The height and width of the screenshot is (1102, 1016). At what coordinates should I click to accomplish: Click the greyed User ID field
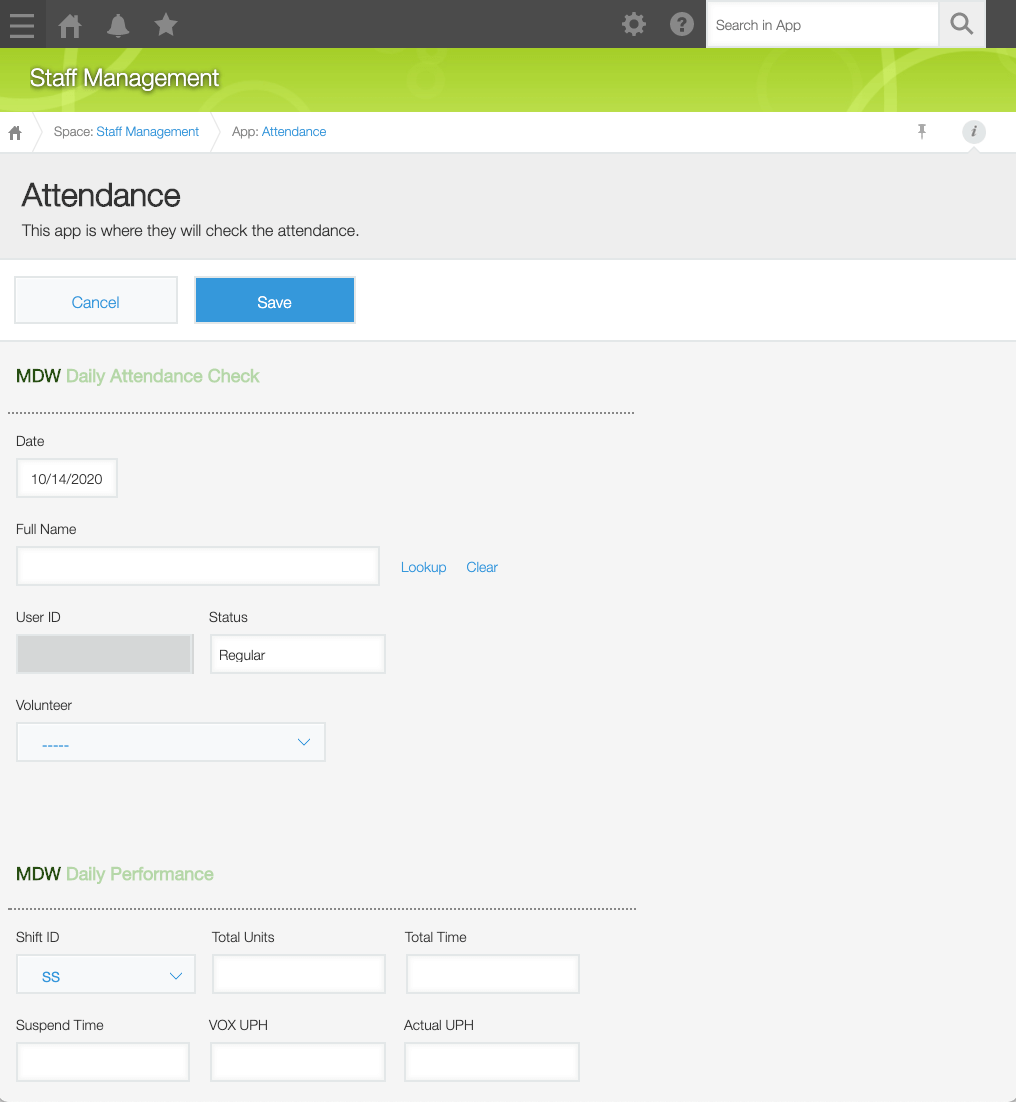105,654
